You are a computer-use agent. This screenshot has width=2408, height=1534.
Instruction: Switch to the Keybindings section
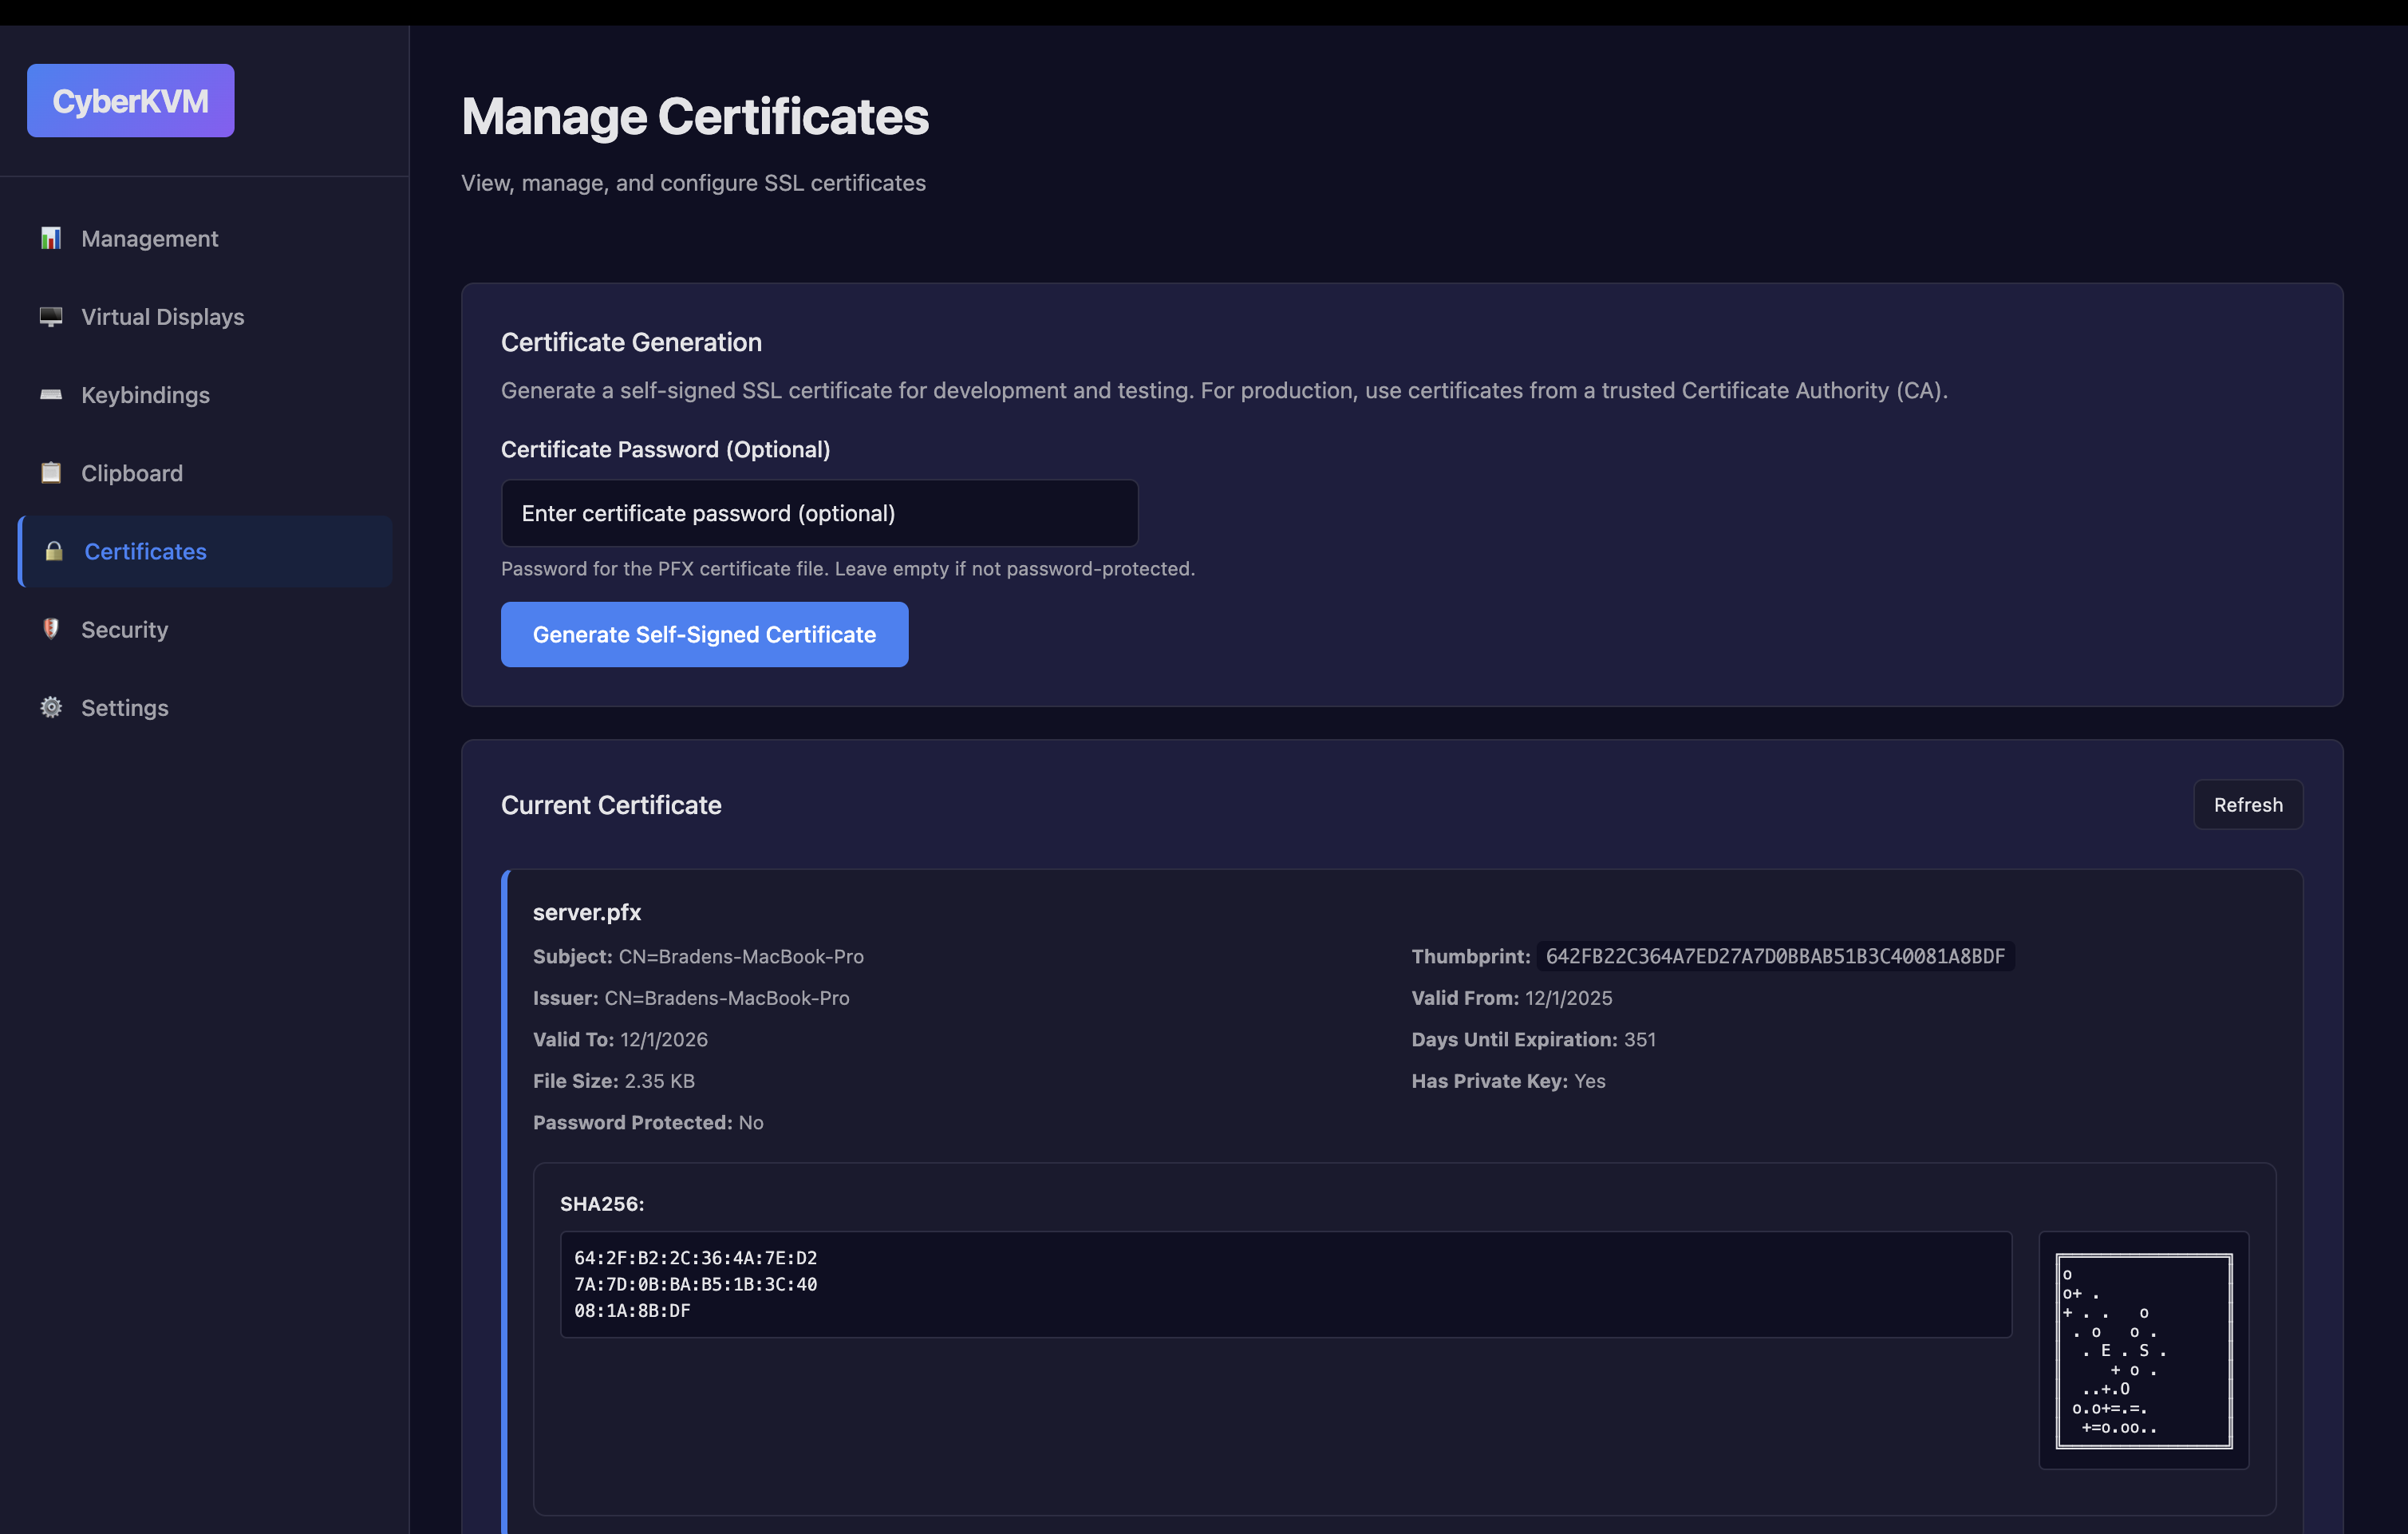pos(145,394)
